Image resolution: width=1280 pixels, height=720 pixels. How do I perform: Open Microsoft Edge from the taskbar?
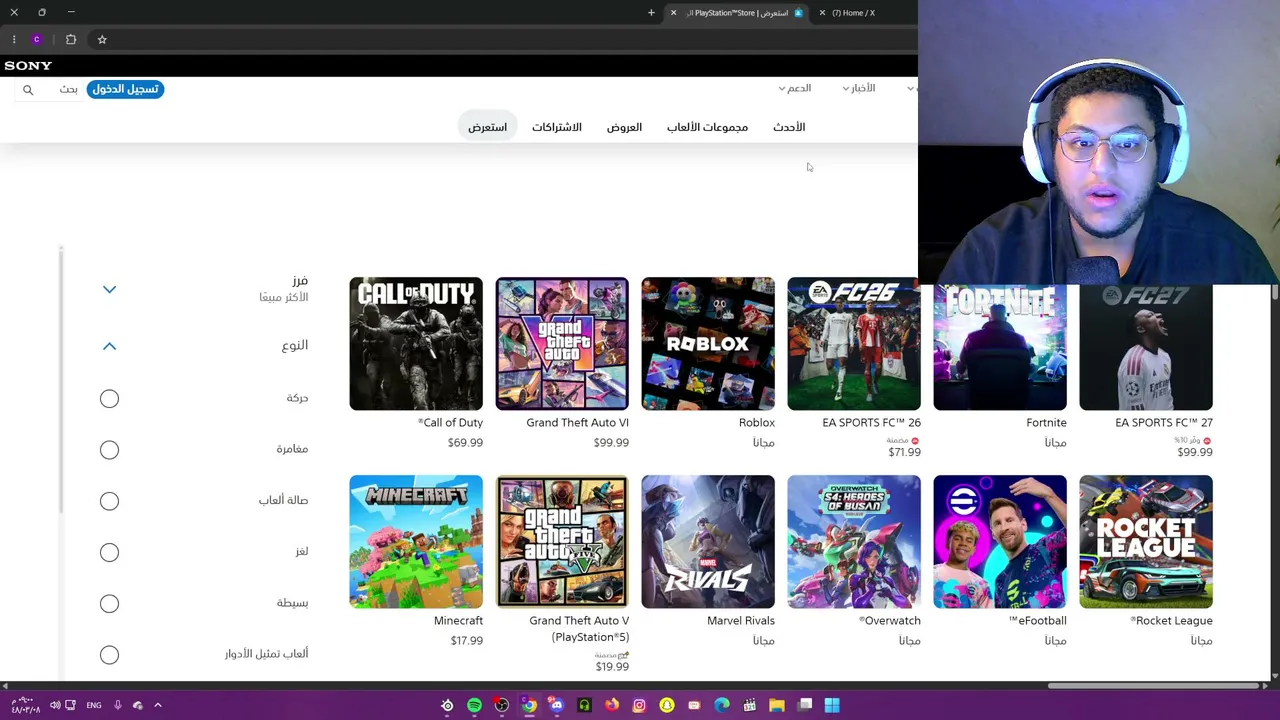tap(722, 705)
